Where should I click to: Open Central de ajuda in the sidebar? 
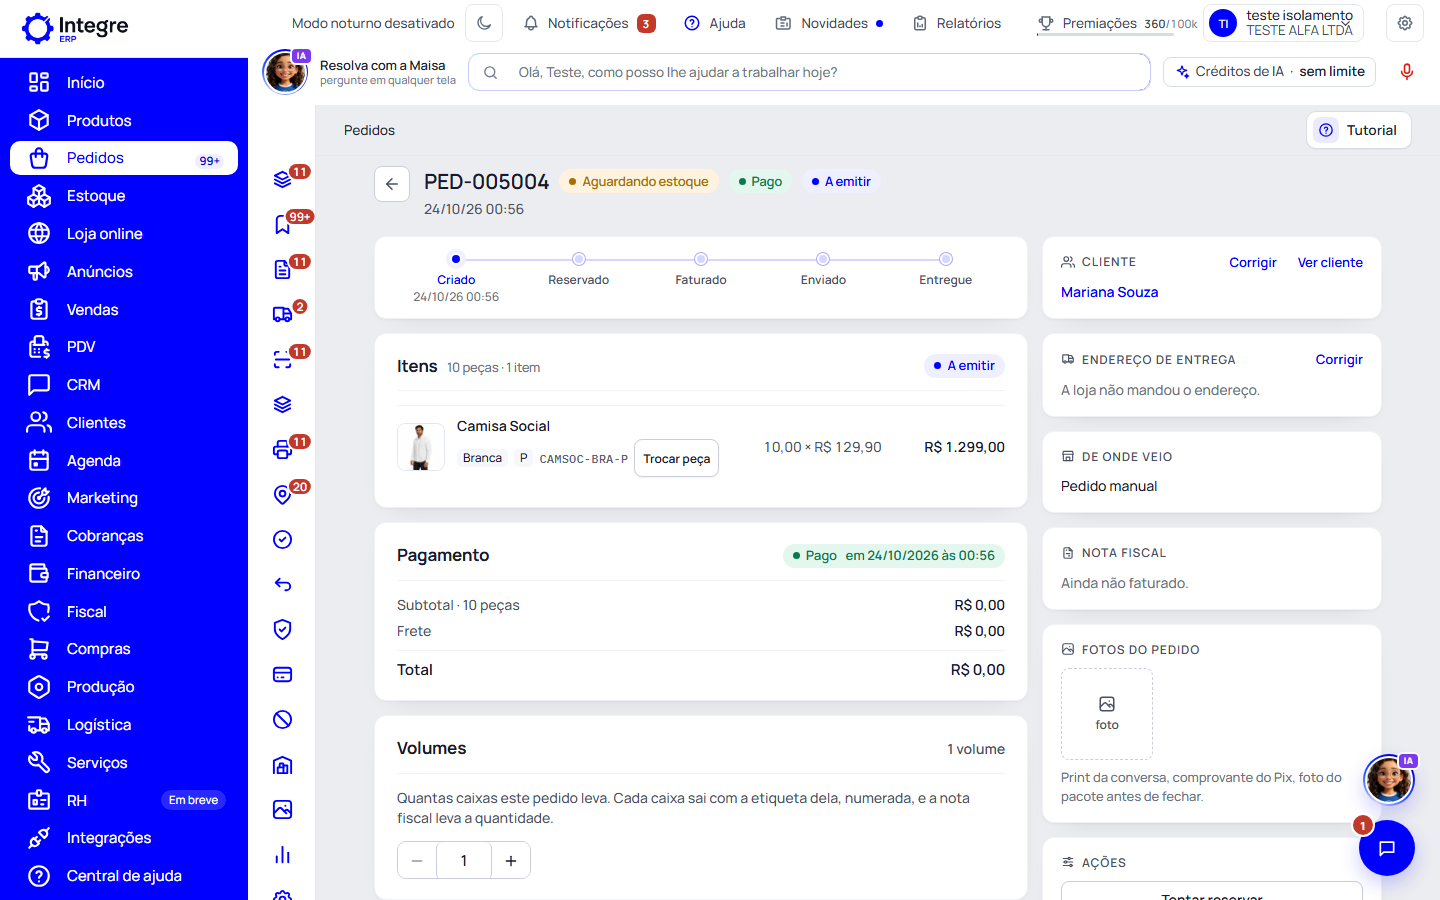124,876
